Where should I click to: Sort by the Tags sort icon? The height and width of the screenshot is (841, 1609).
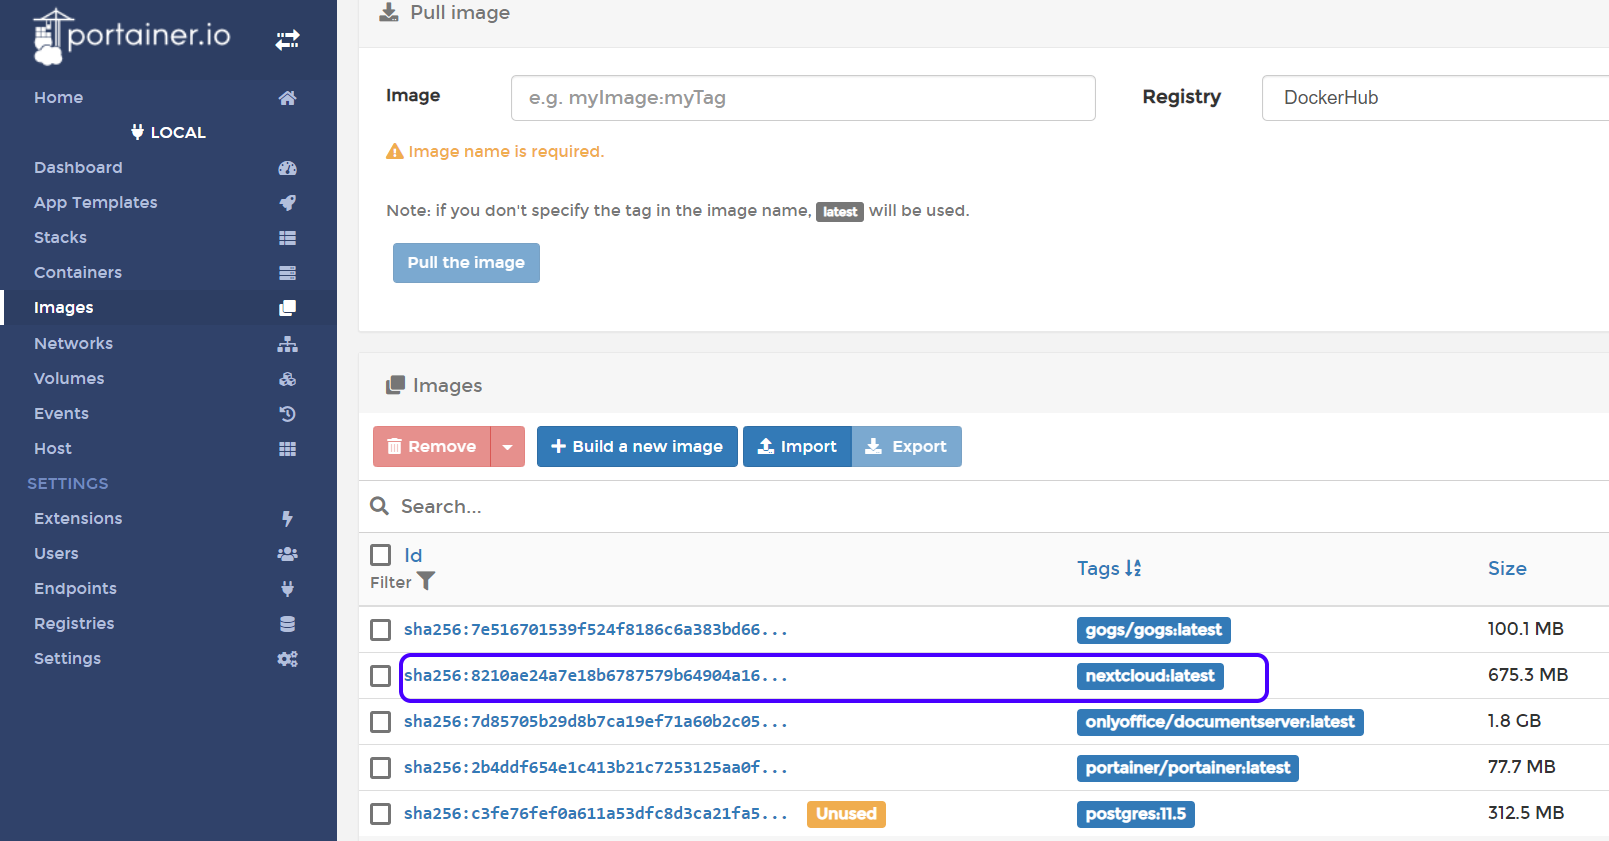pos(1133,568)
